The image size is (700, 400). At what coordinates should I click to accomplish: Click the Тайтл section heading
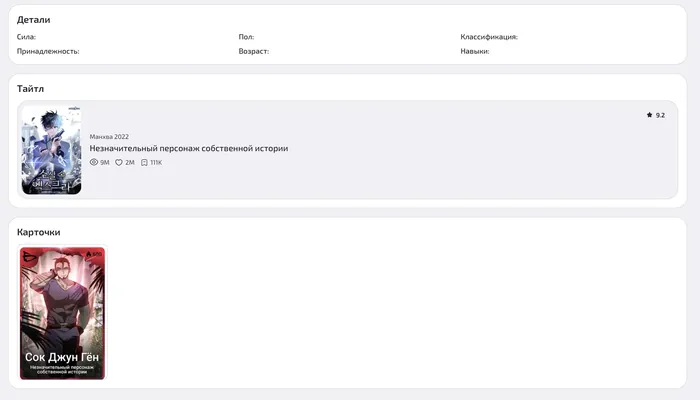point(30,88)
